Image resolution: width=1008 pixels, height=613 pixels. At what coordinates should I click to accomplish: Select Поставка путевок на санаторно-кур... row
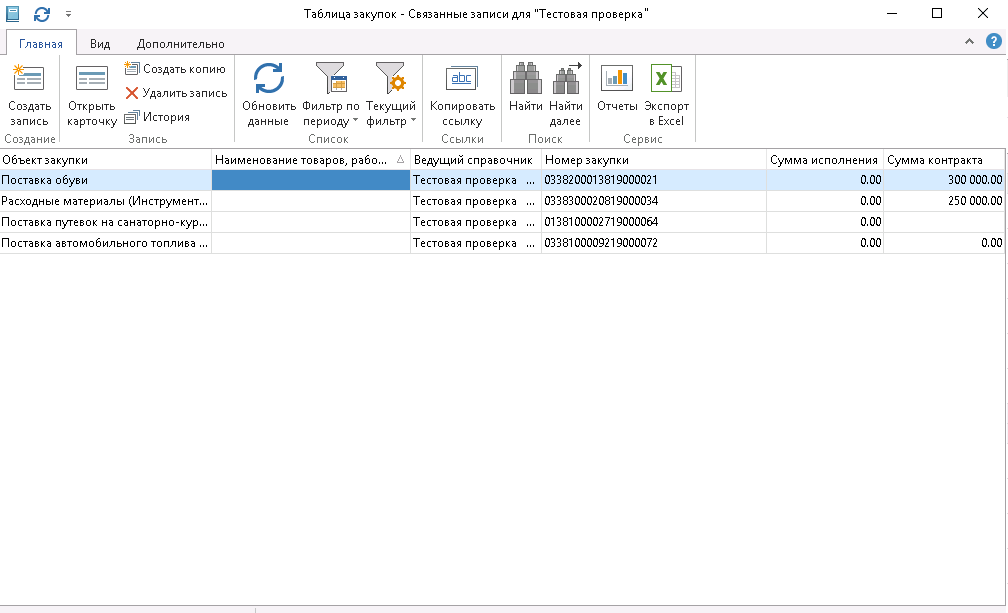502,222
